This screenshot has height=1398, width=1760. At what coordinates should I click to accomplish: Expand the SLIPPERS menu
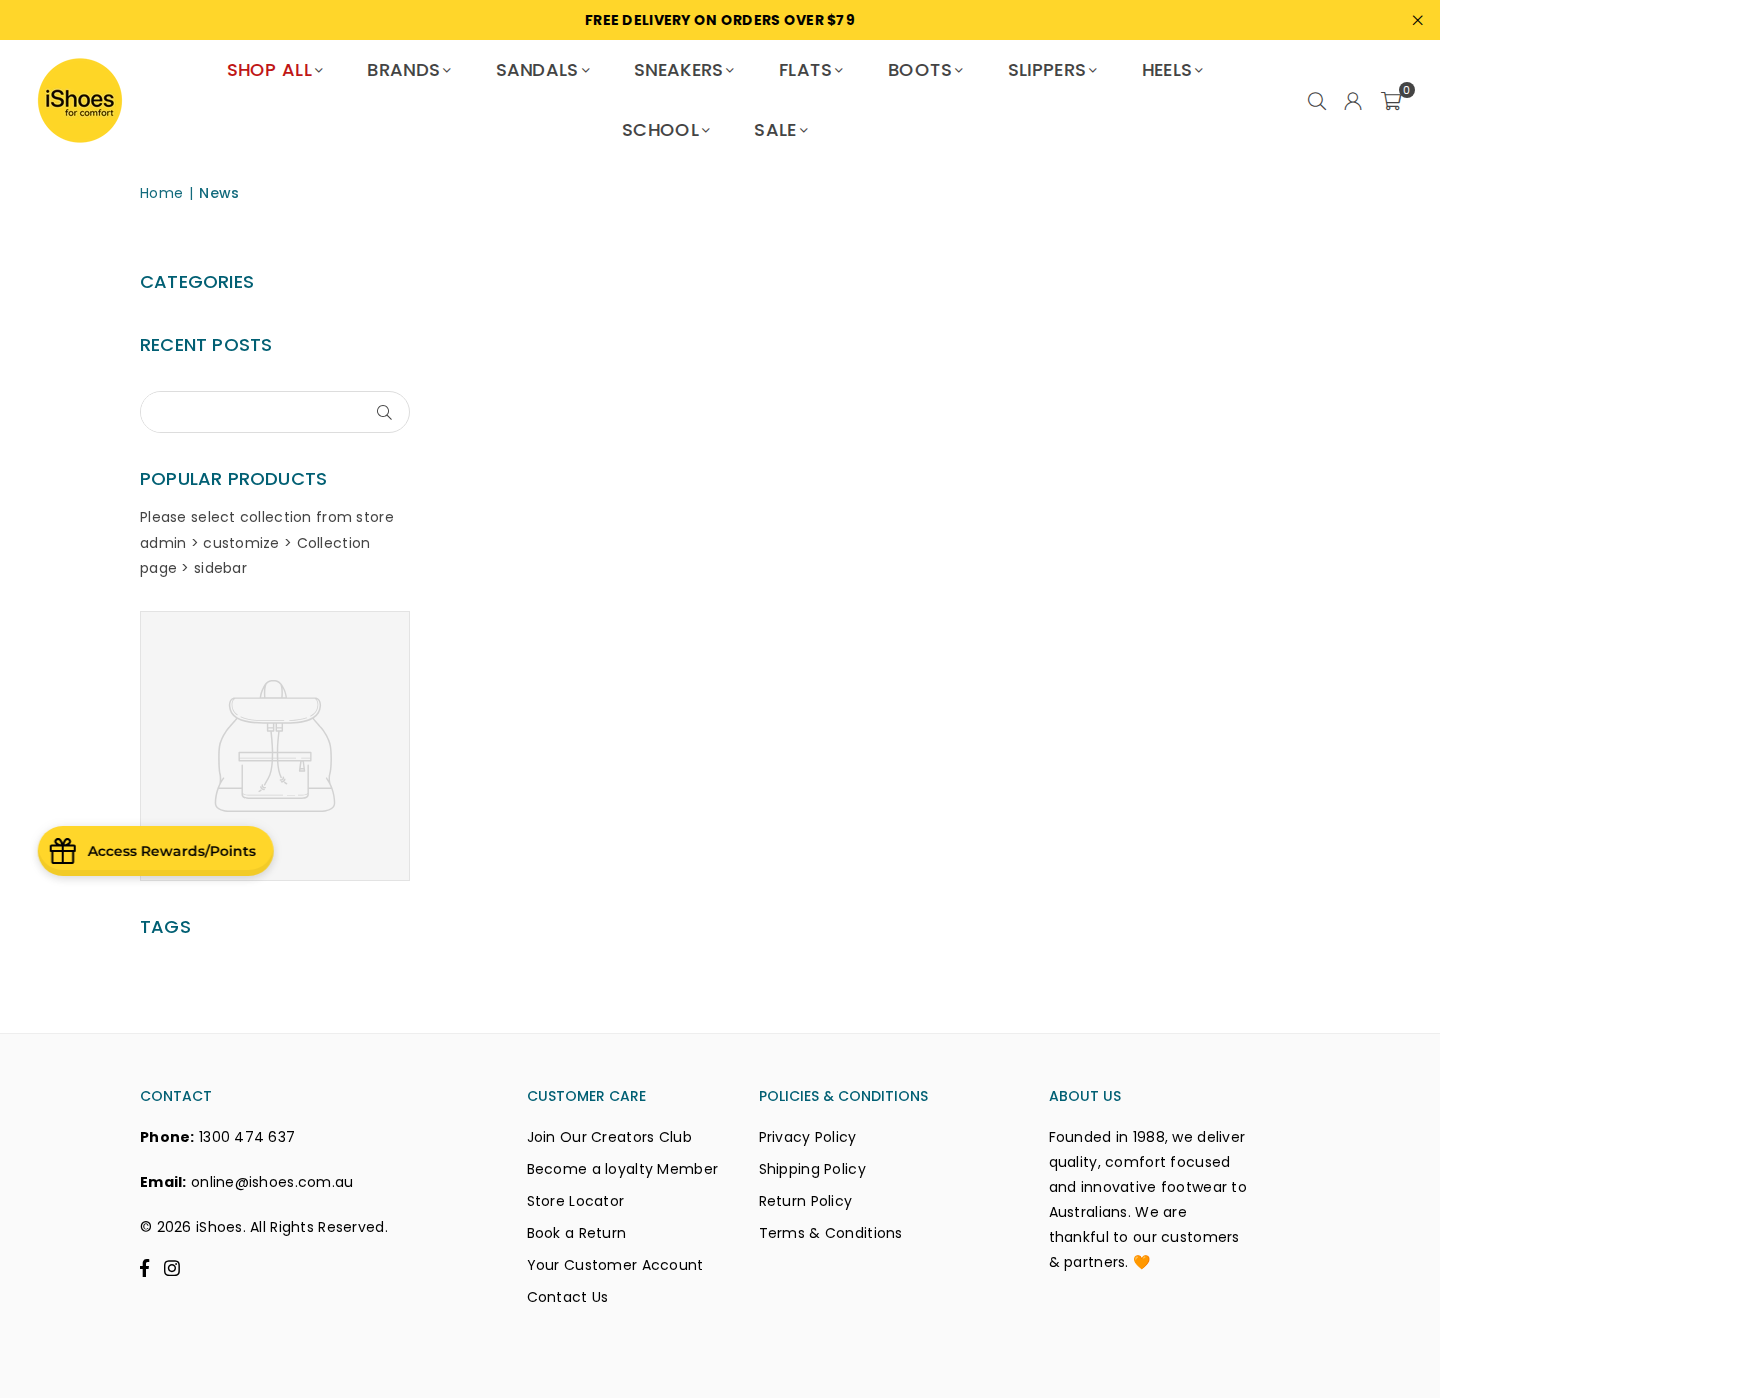tap(1053, 70)
